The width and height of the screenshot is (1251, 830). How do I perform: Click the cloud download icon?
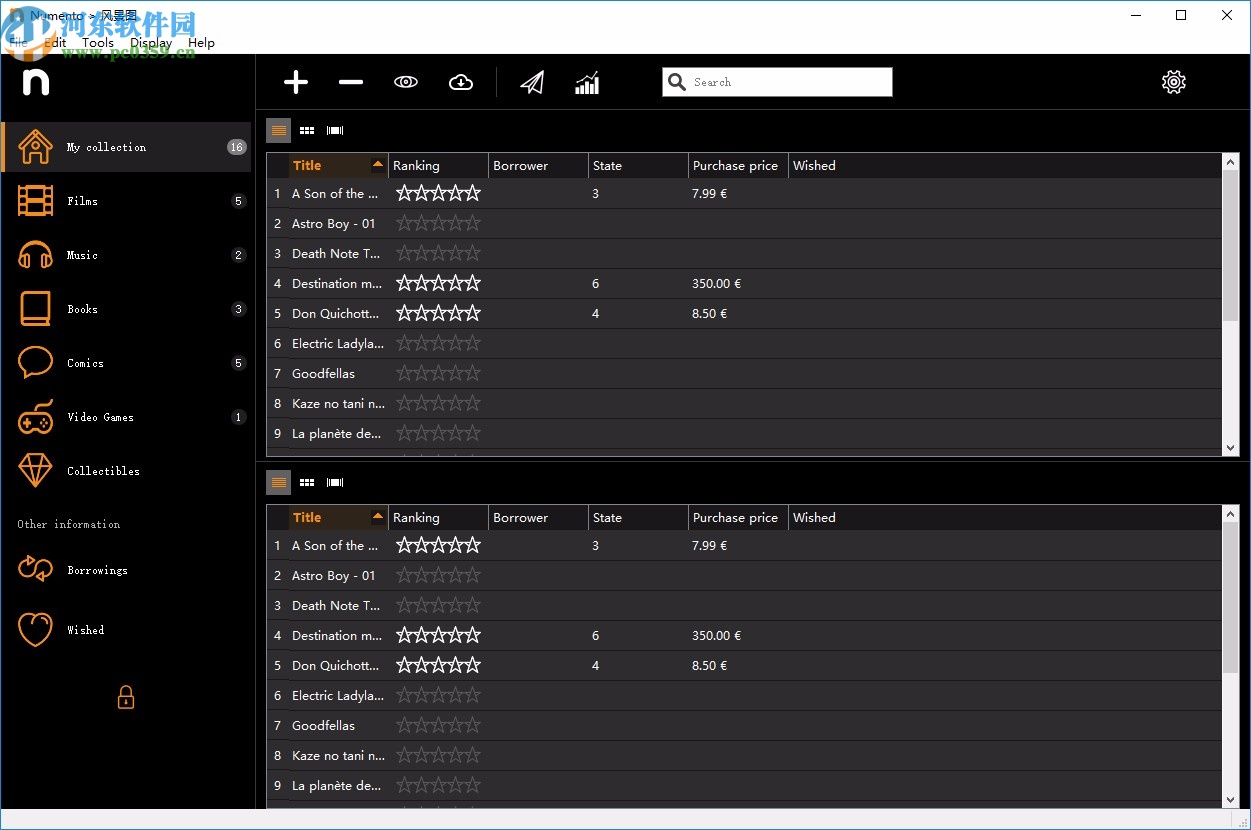[461, 82]
